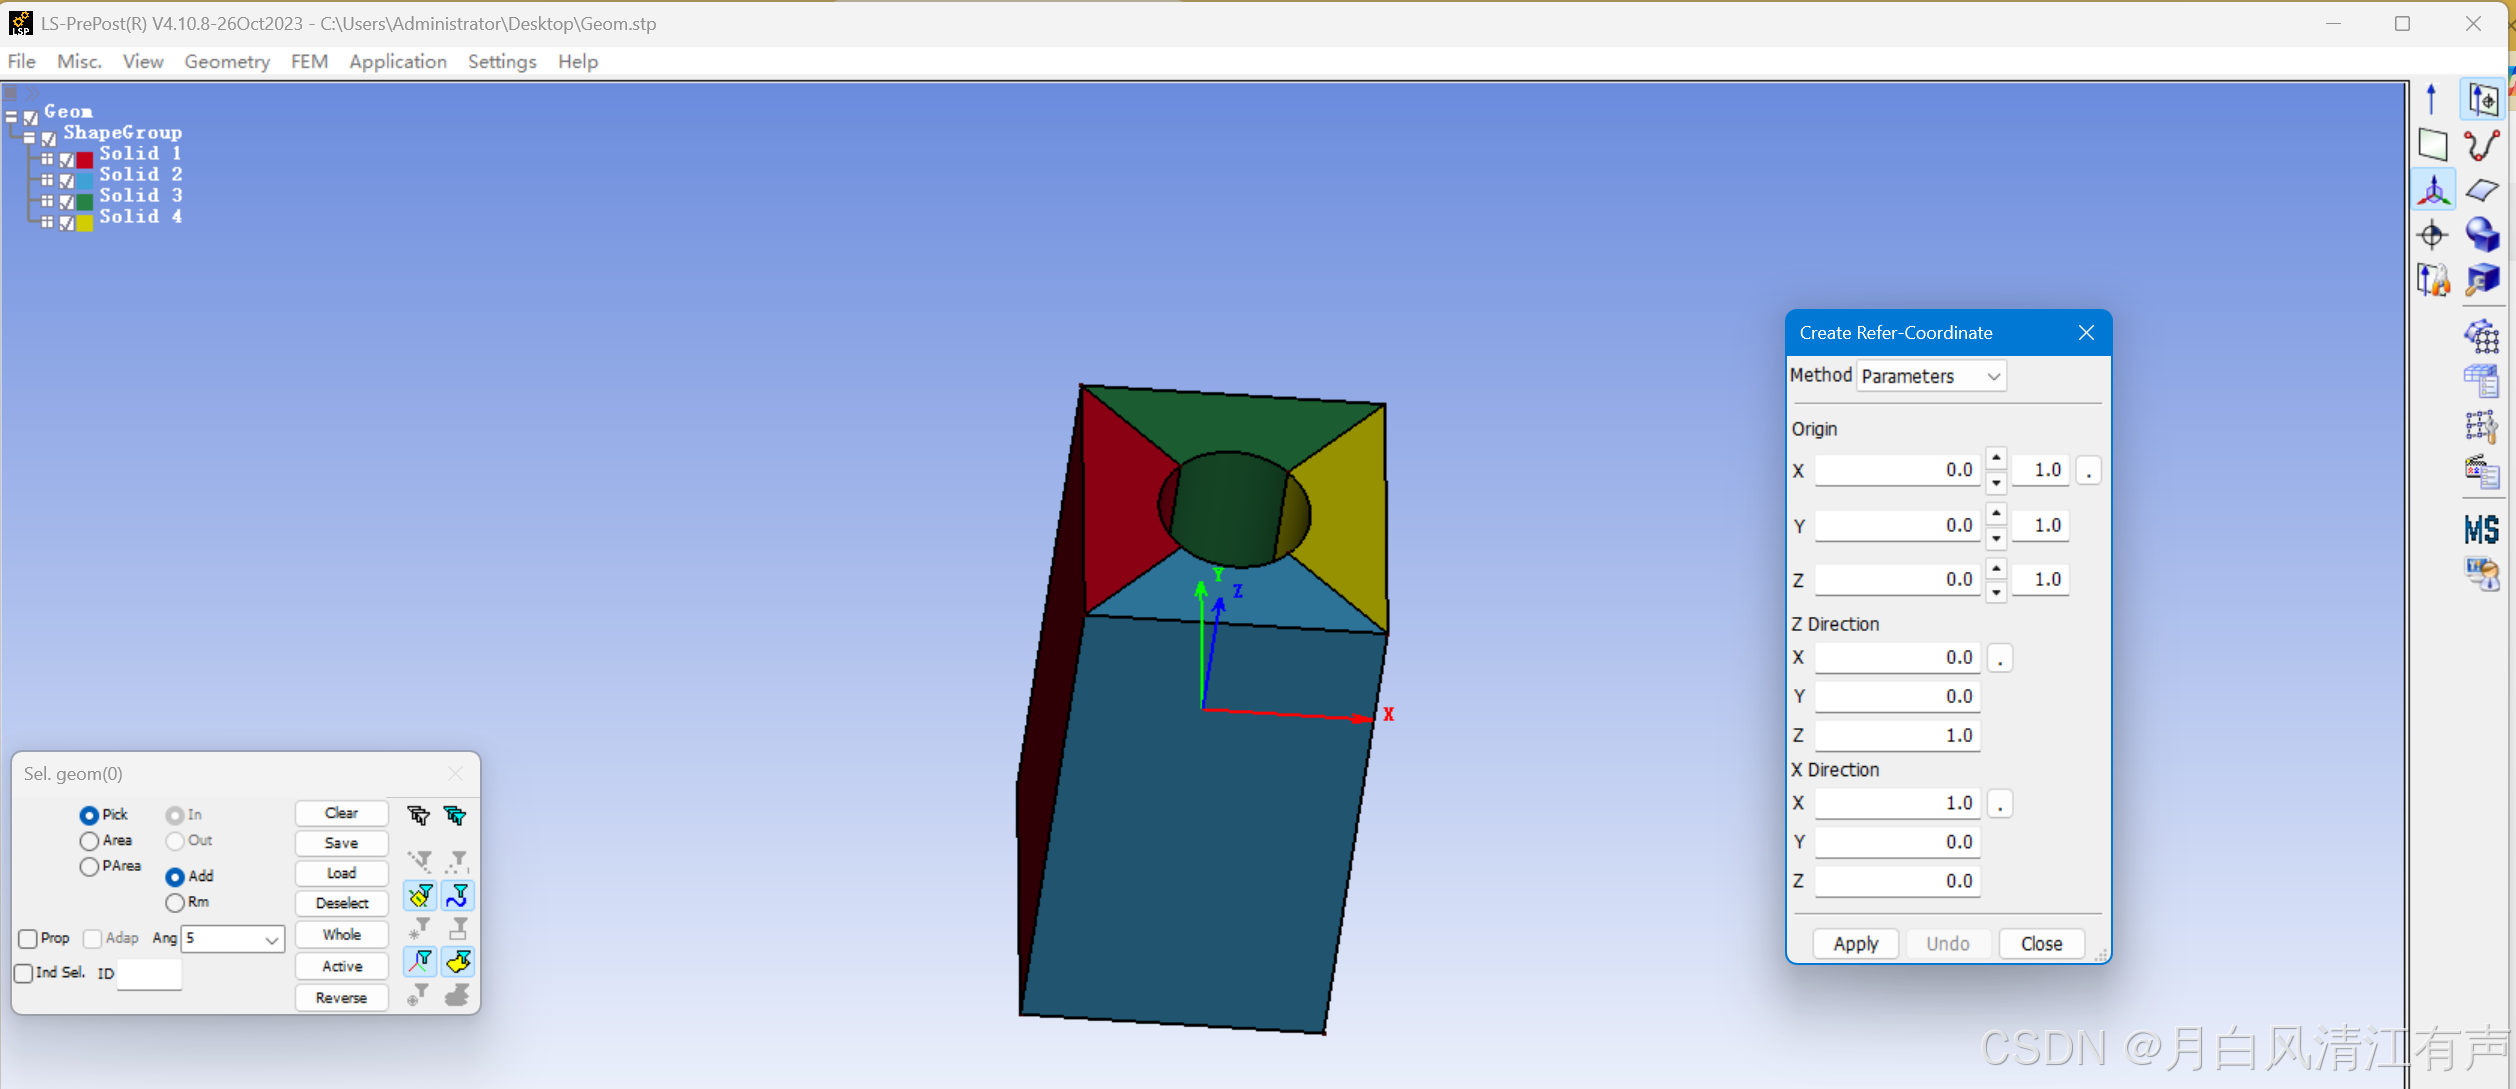The height and width of the screenshot is (1089, 2516).
Task: Click the Deselect button
Action: (x=341, y=903)
